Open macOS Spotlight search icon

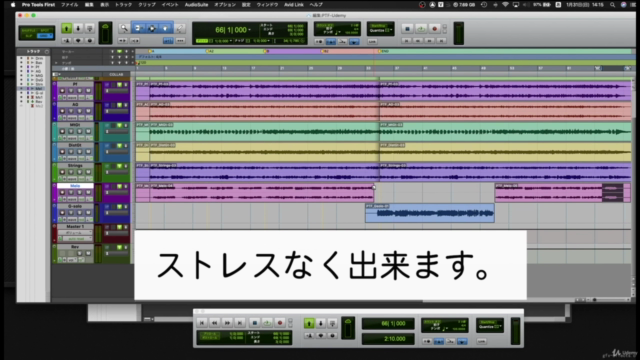612,5
